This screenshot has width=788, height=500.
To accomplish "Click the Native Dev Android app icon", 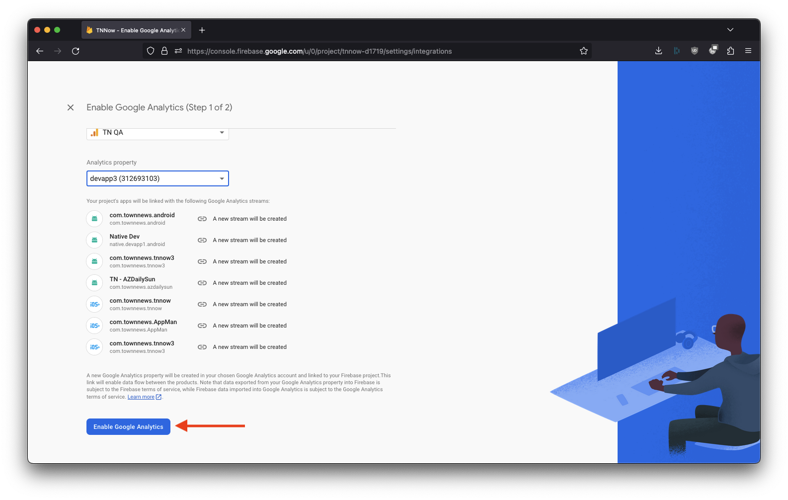I will (95, 240).
